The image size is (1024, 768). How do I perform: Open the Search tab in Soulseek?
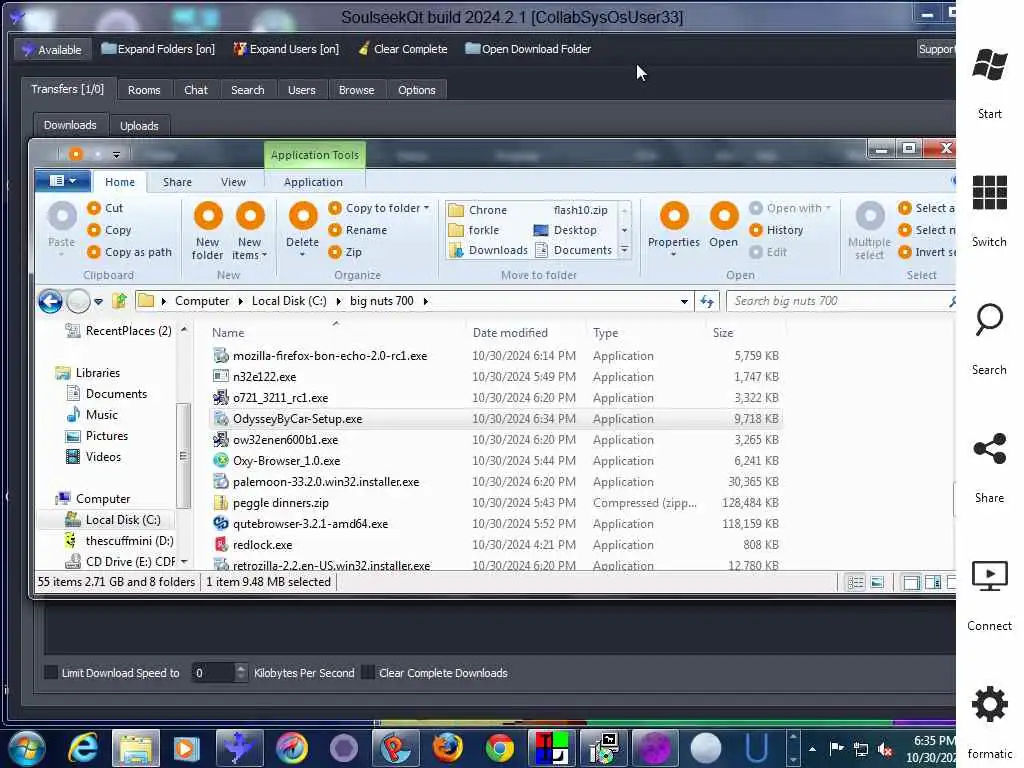pos(248,90)
